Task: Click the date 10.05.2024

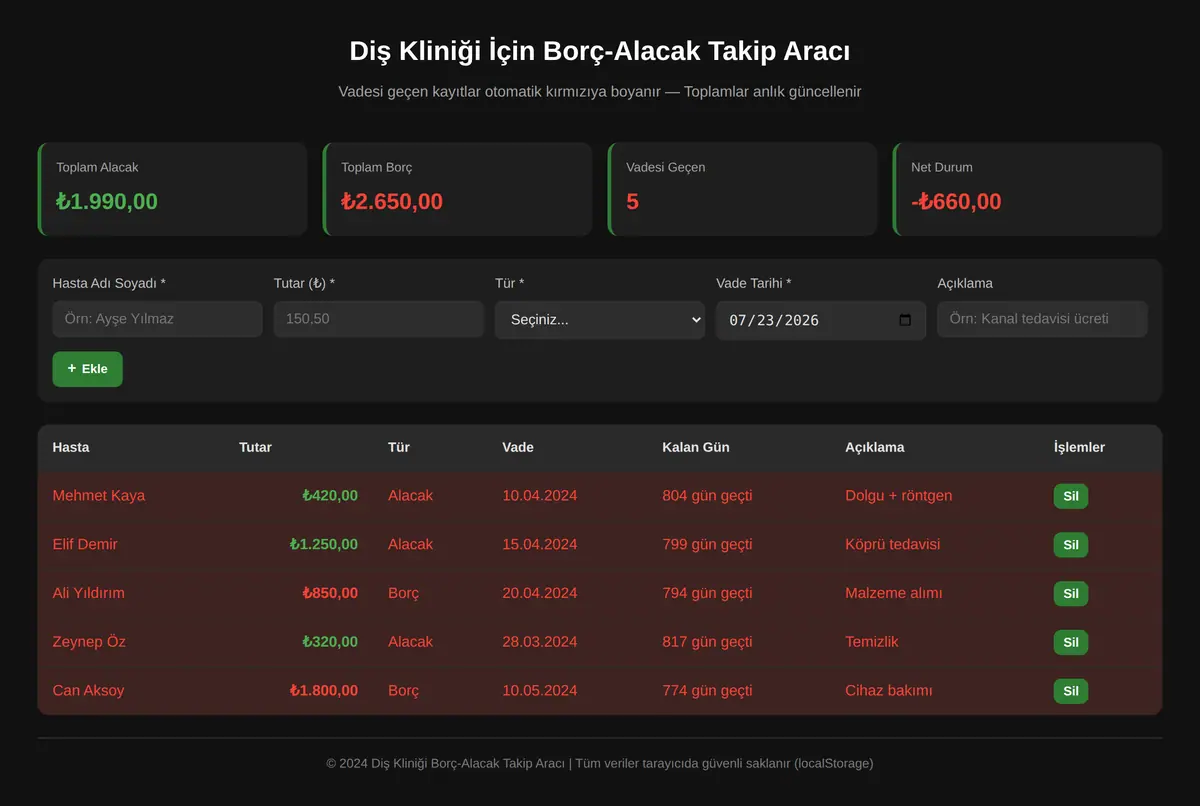Action: click(x=540, y=690)
